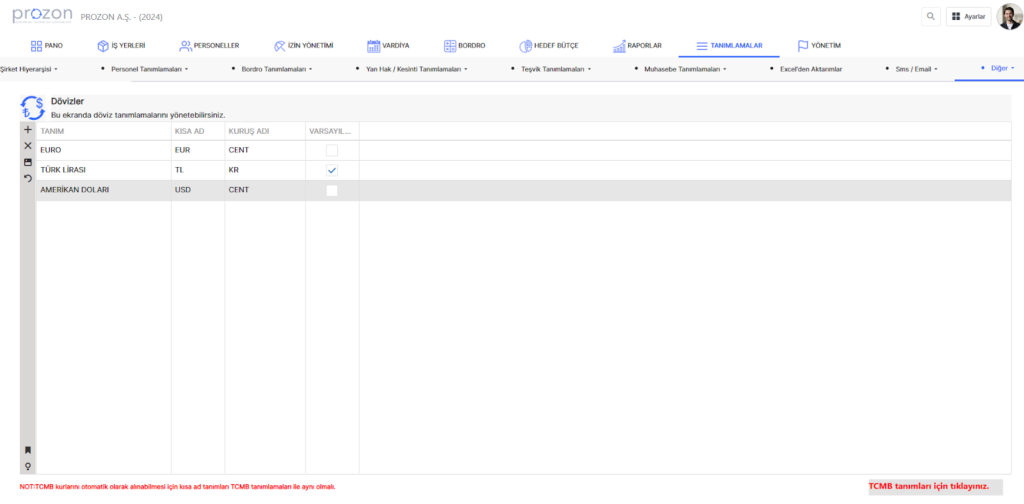Expand Personel Tanımlamaları dropdown
1024x504 pixels.
(149, 69)
